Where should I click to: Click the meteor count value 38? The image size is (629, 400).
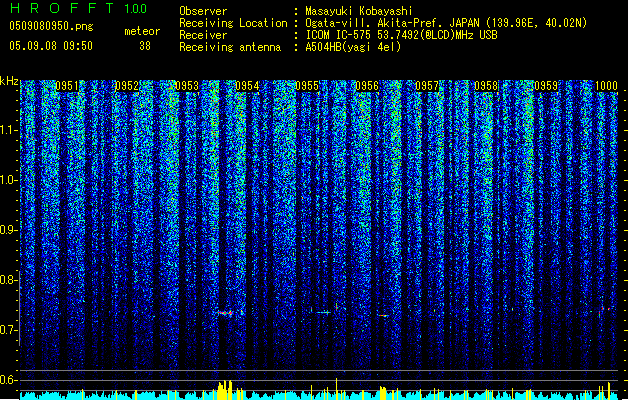click(x=145, y=46)
